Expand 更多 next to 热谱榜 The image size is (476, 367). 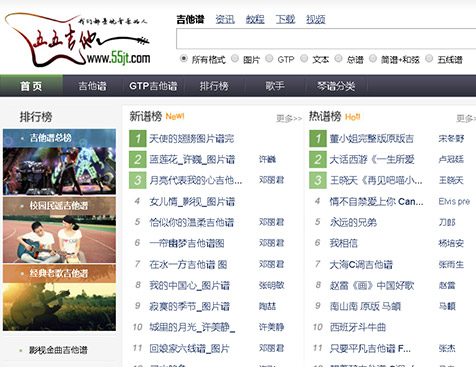point(466,118)
